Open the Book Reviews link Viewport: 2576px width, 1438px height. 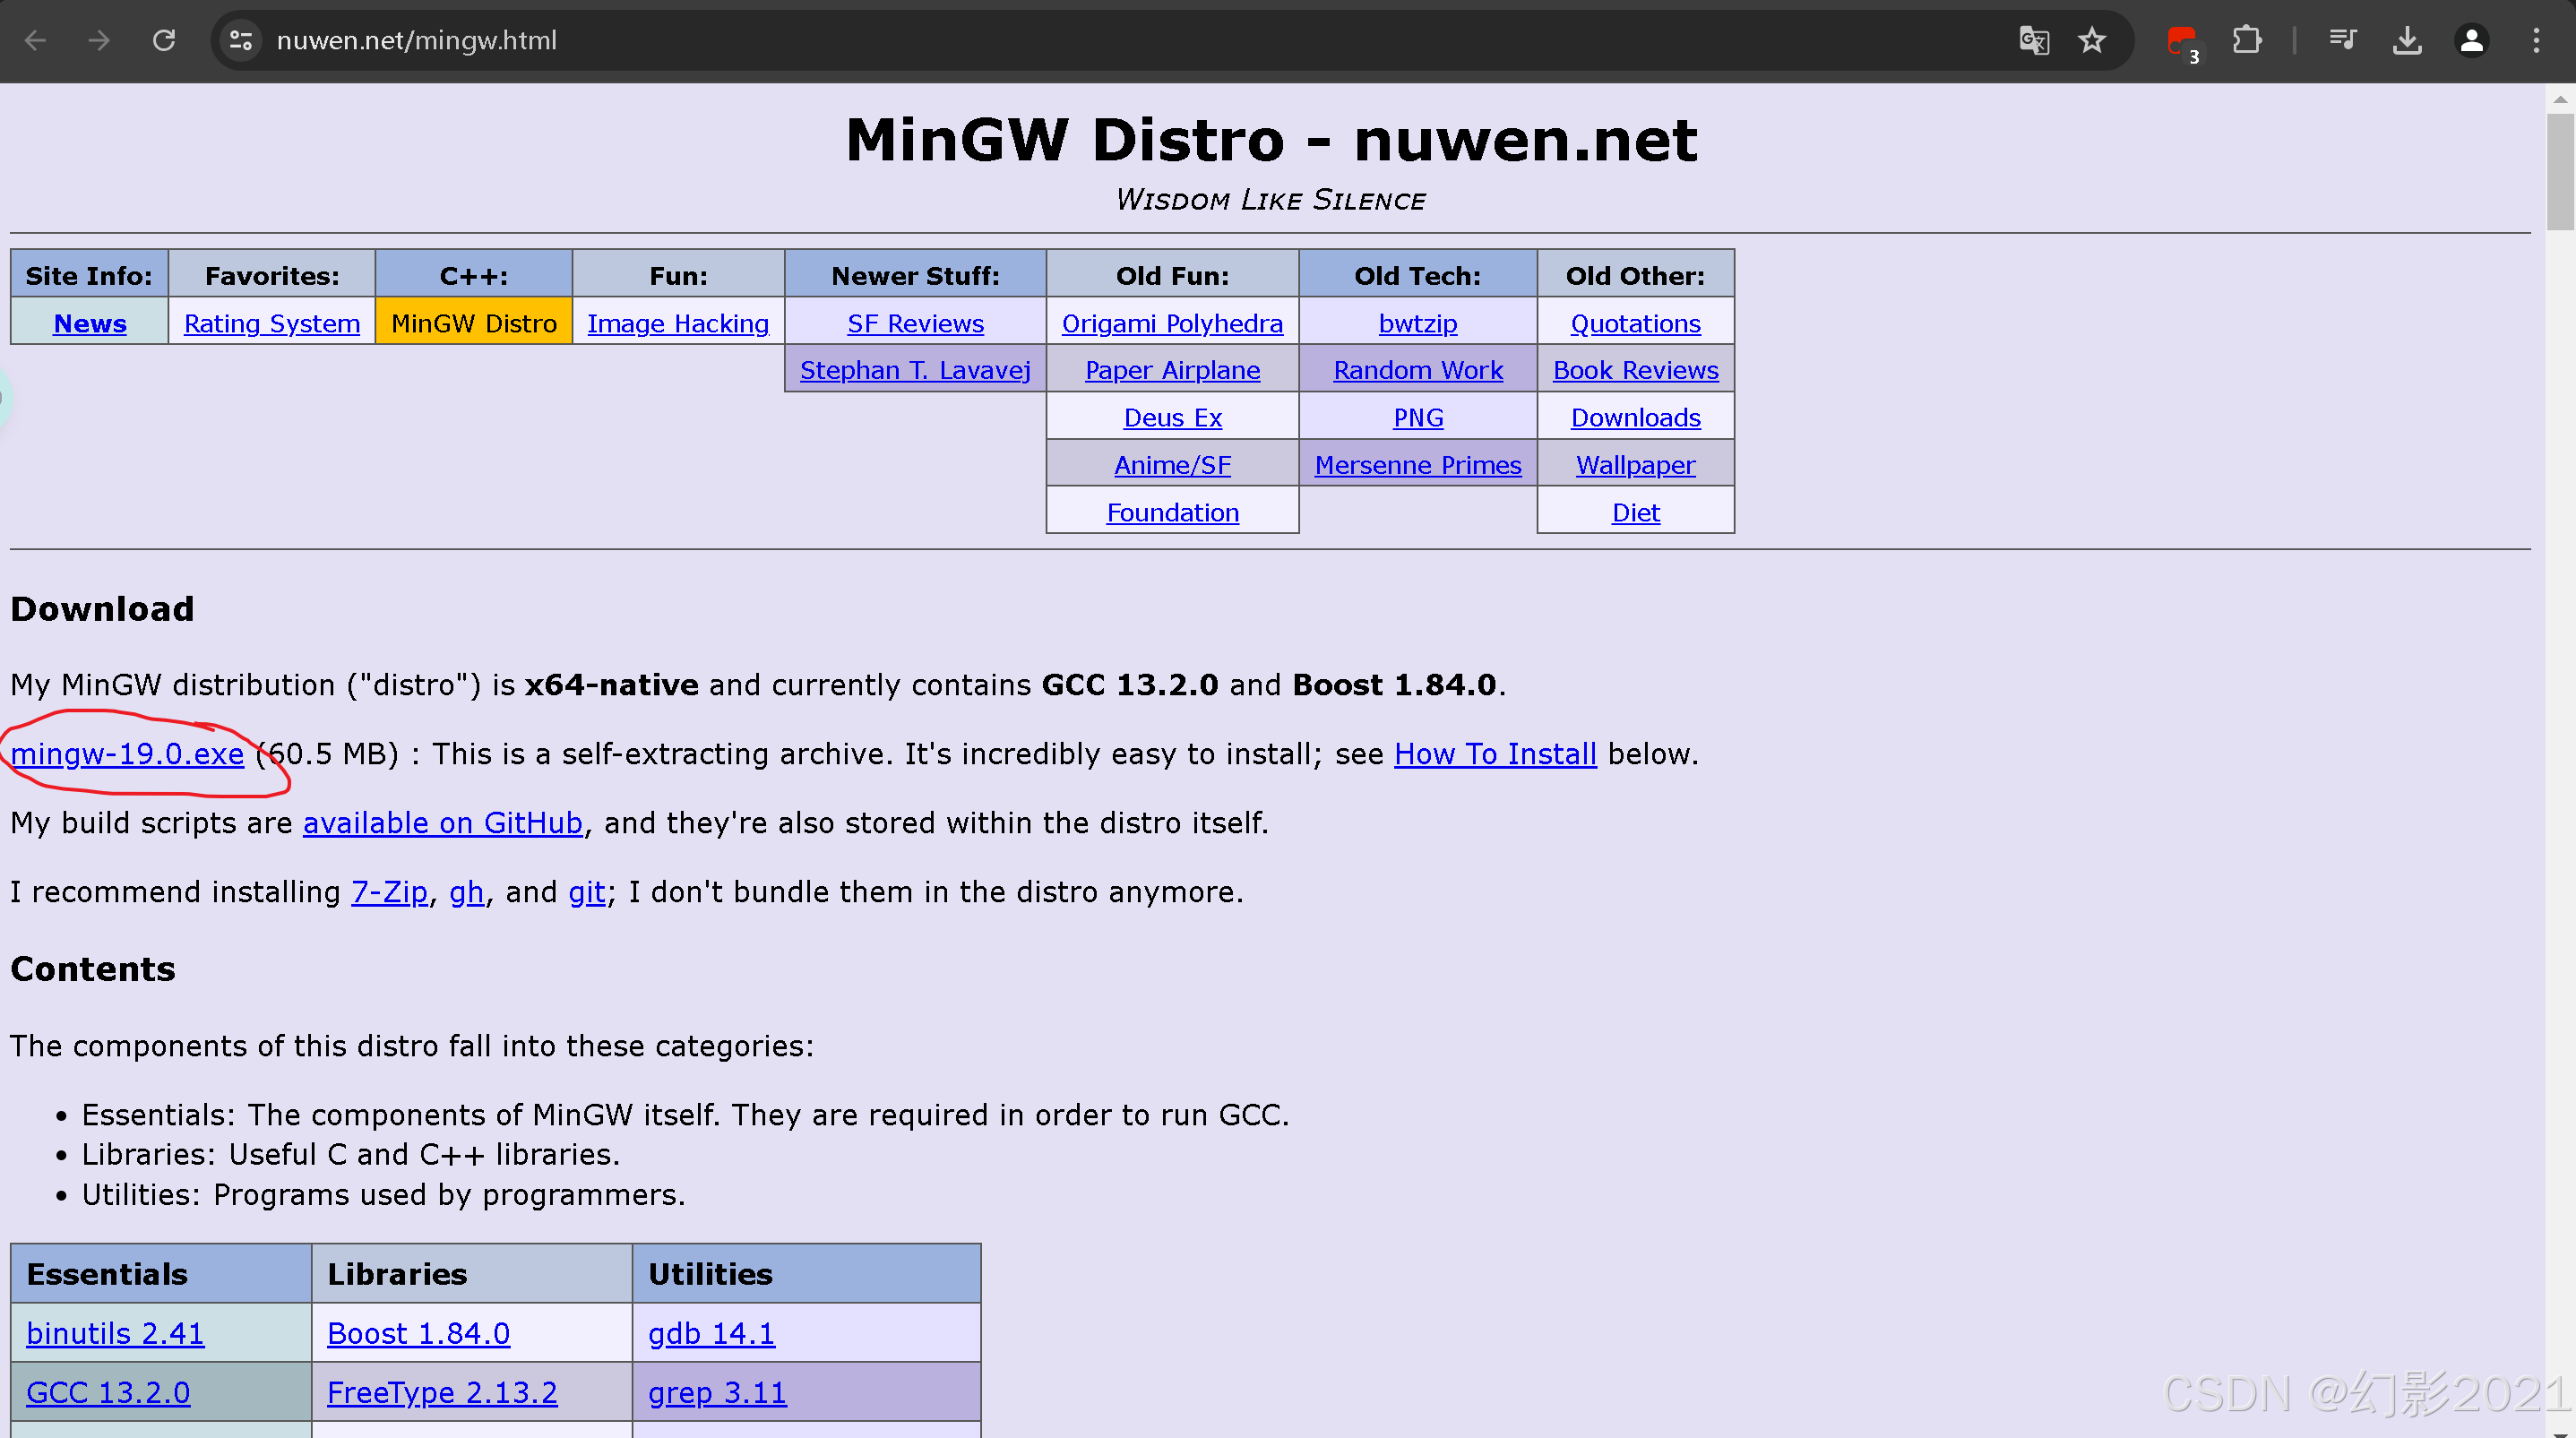[1635, 370]
